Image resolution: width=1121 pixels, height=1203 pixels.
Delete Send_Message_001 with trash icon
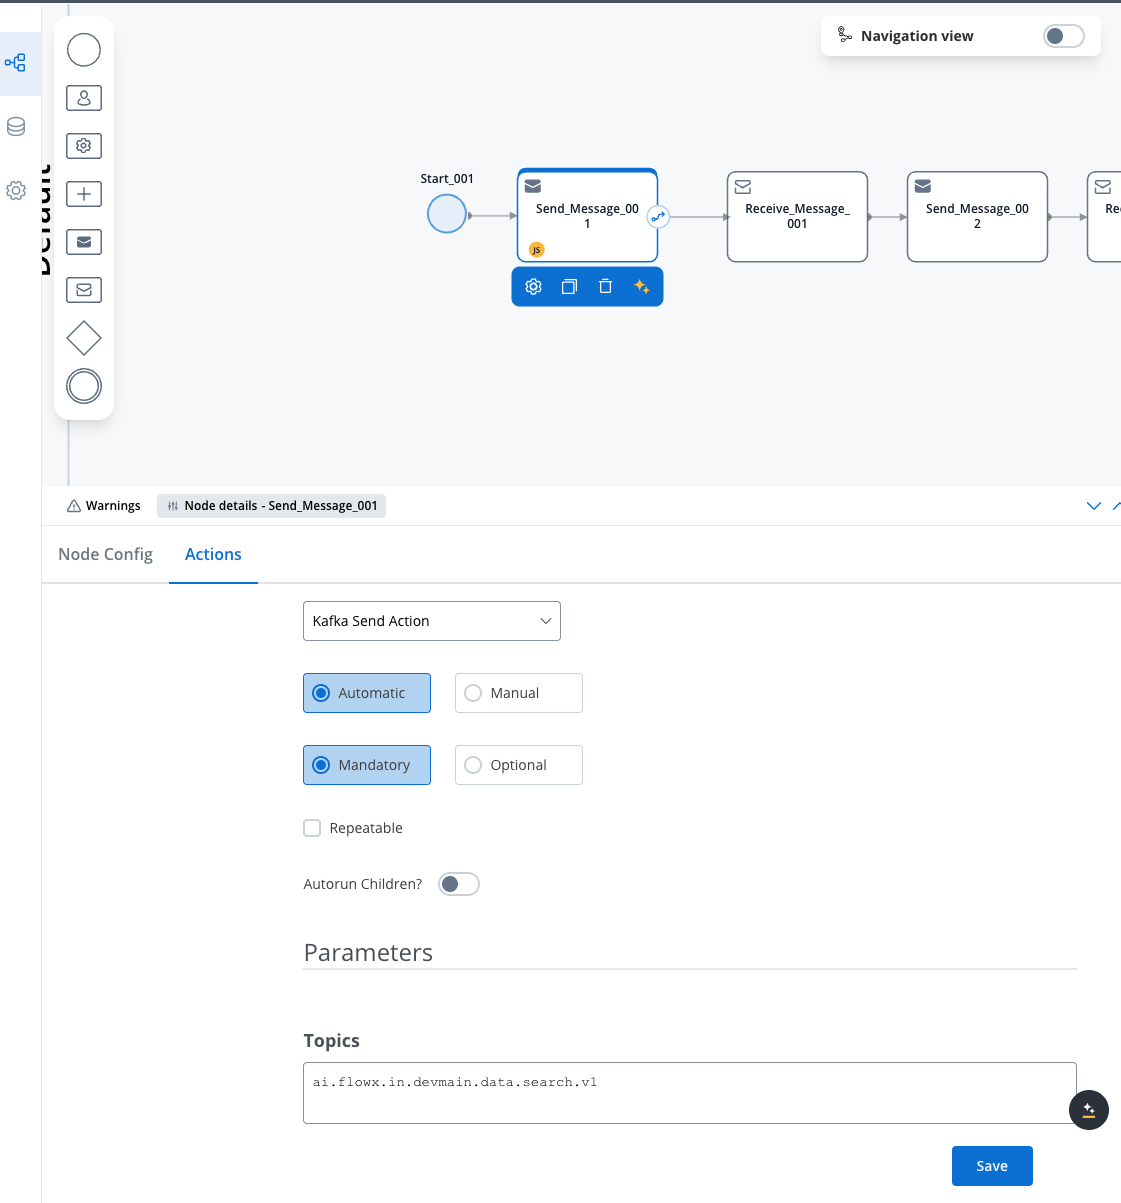pyautogui.click(x=605, y=287)
